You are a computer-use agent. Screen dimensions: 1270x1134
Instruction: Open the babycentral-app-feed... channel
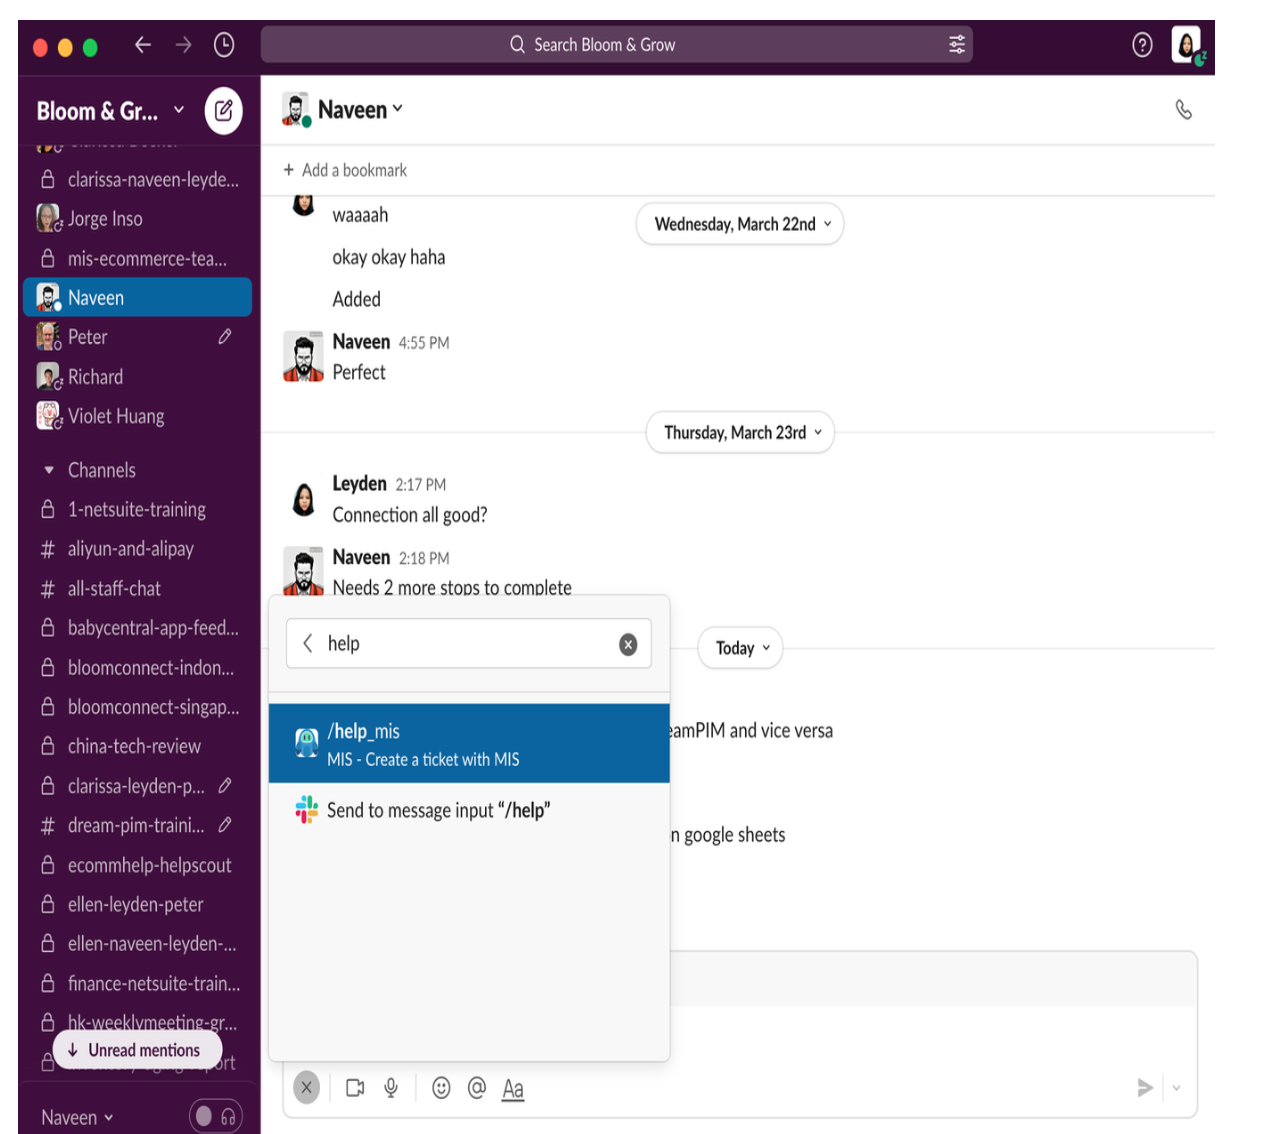coord(137,628)
